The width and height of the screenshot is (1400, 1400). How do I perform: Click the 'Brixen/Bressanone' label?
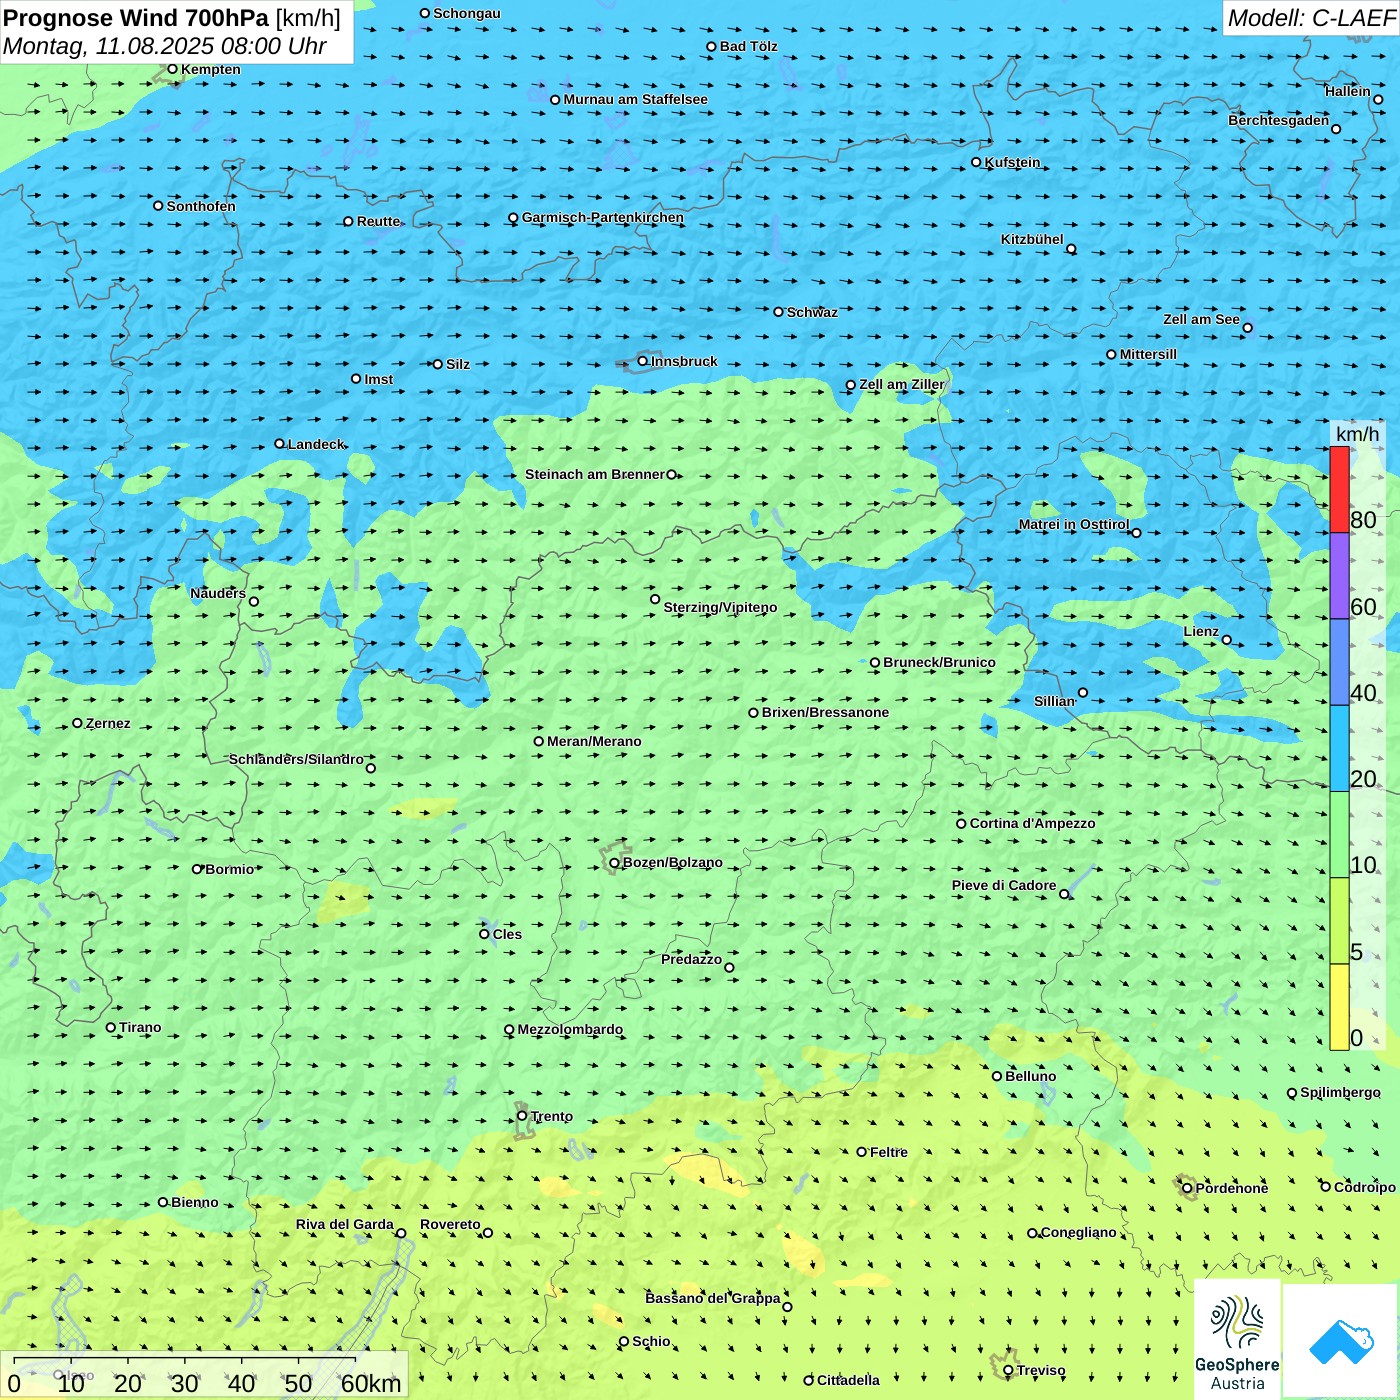pyautogui.click(x=825, y=712)
